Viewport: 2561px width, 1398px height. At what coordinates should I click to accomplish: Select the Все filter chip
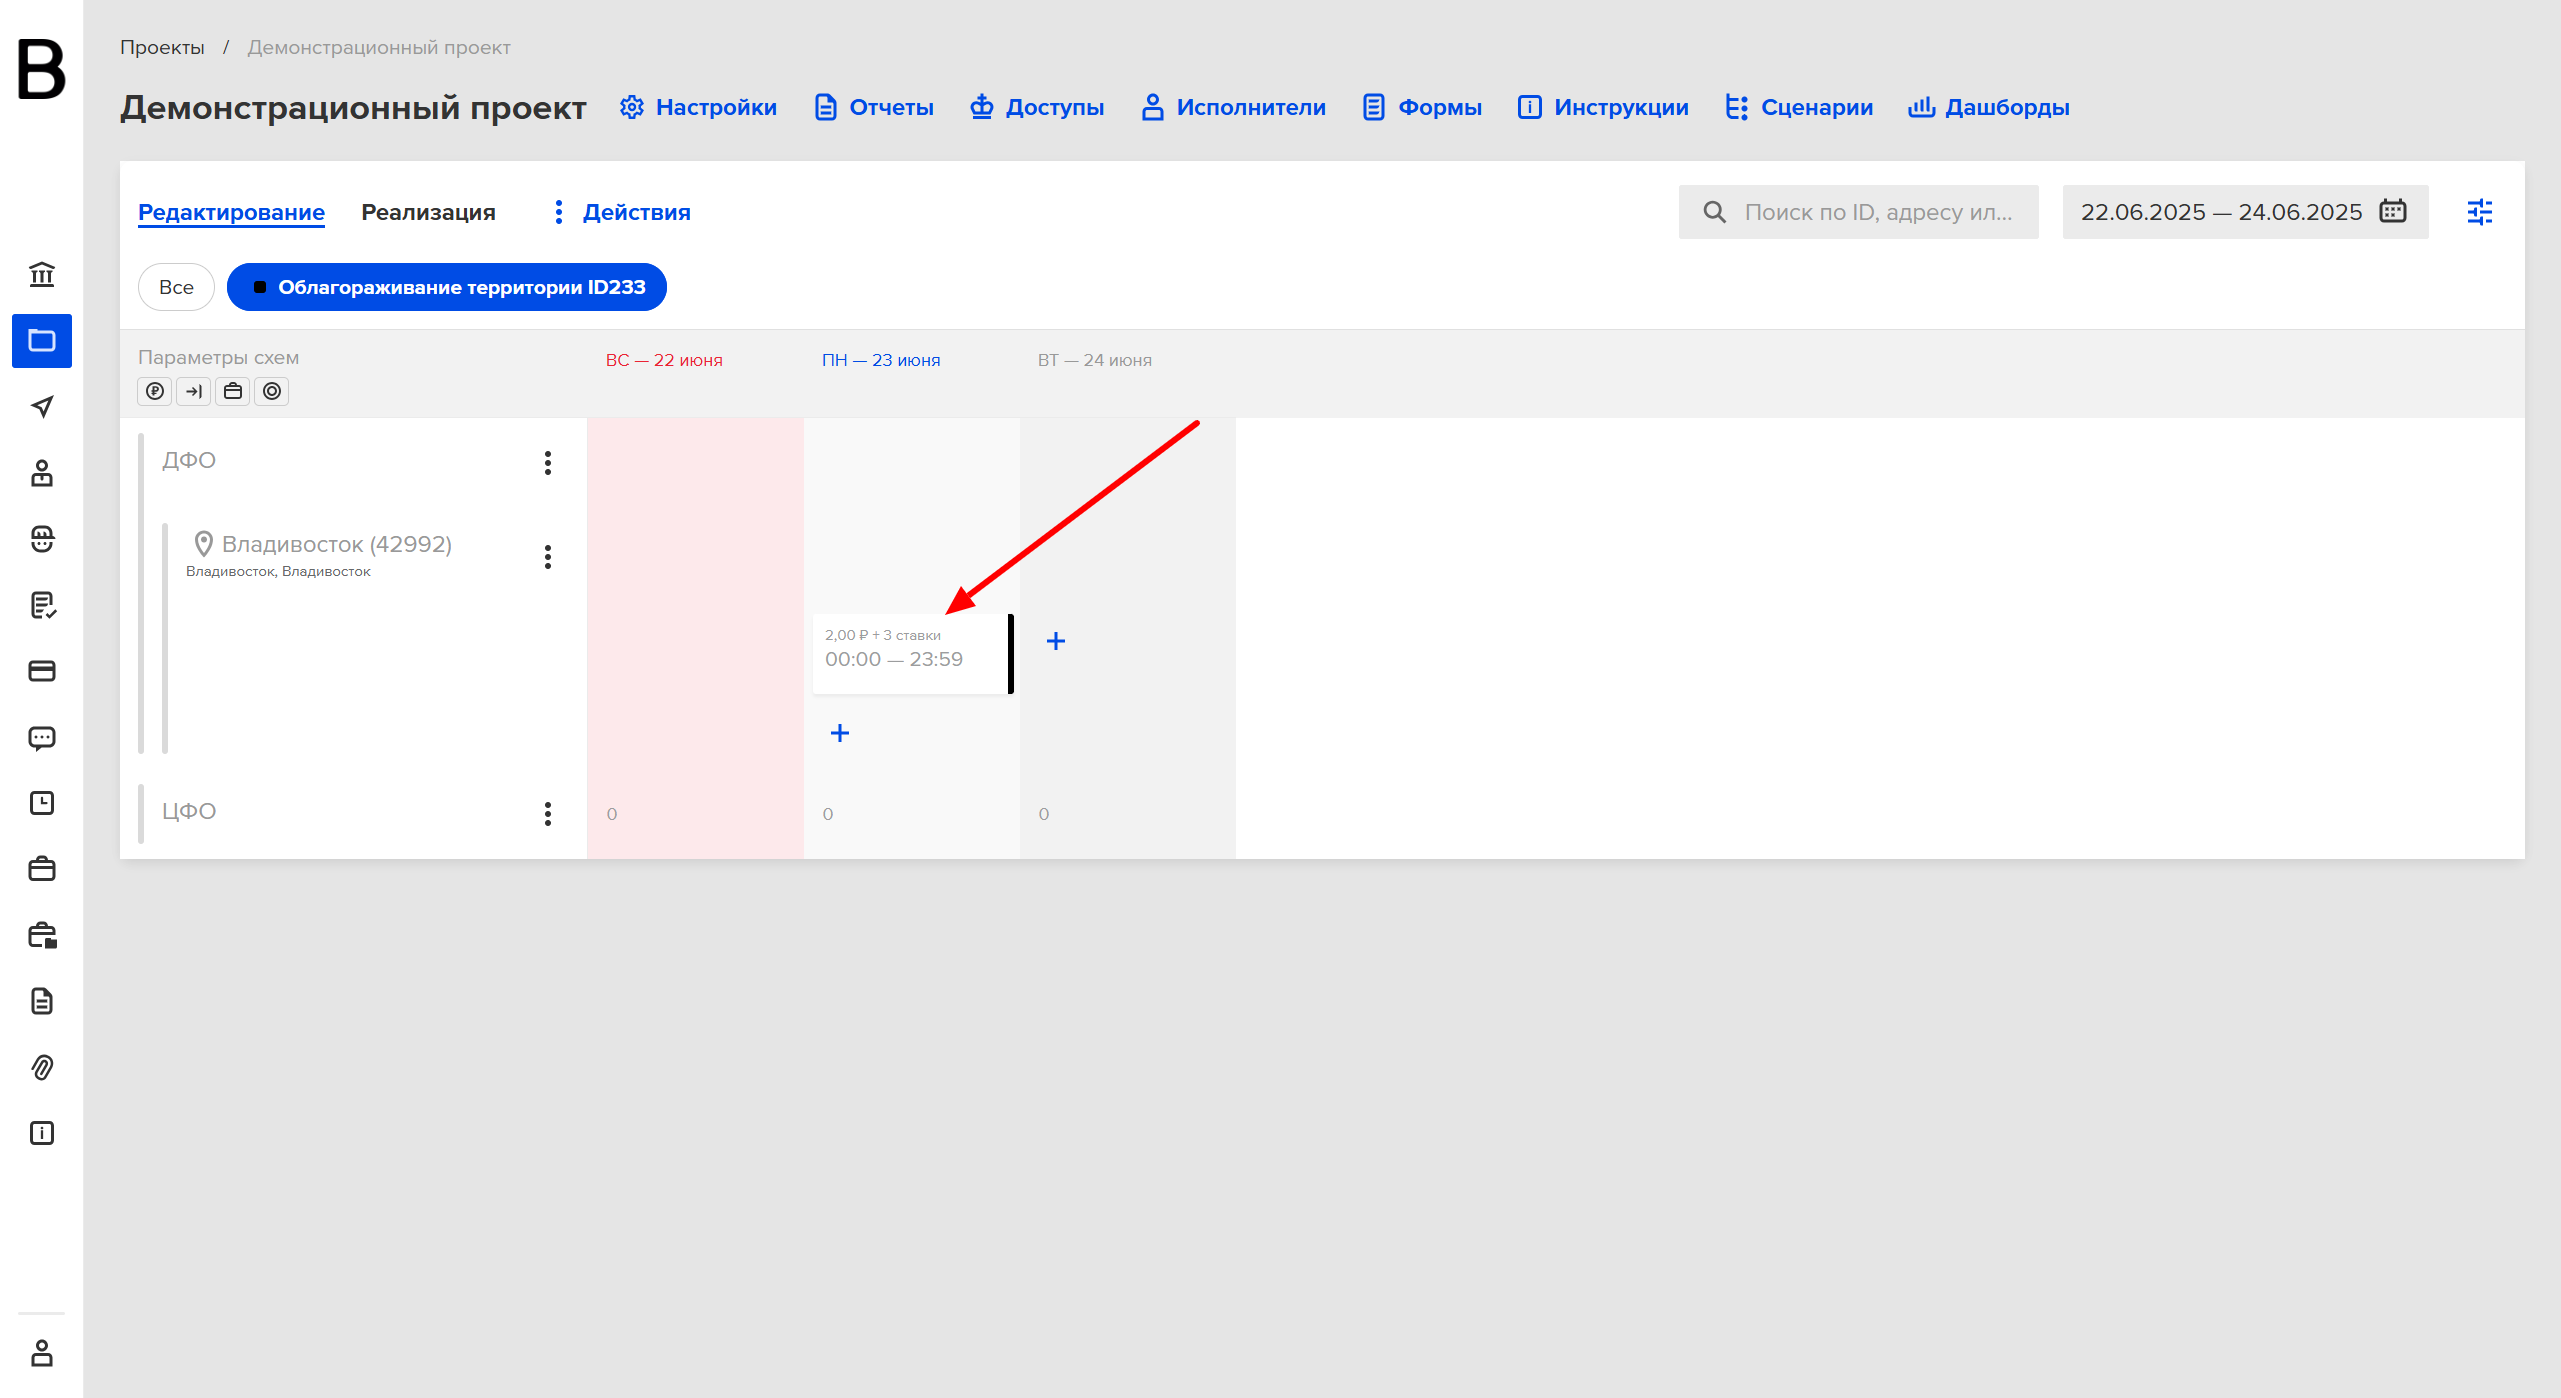tap(176, 287)
